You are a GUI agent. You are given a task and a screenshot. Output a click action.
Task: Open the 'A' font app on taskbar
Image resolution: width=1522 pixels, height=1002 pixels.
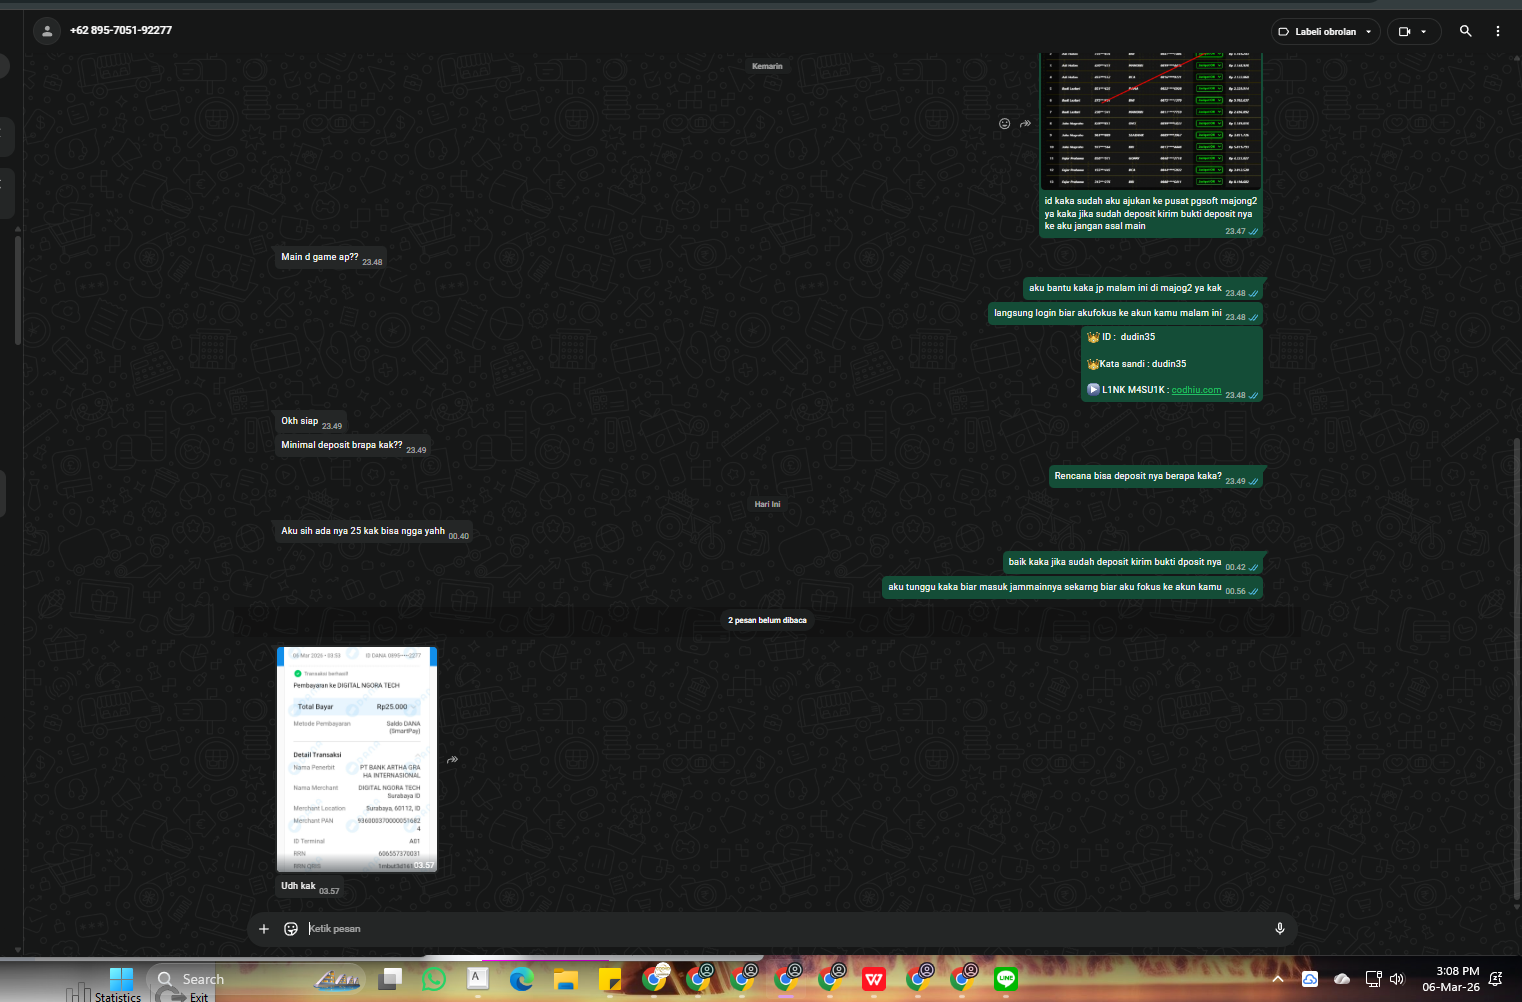click(478, 980)
